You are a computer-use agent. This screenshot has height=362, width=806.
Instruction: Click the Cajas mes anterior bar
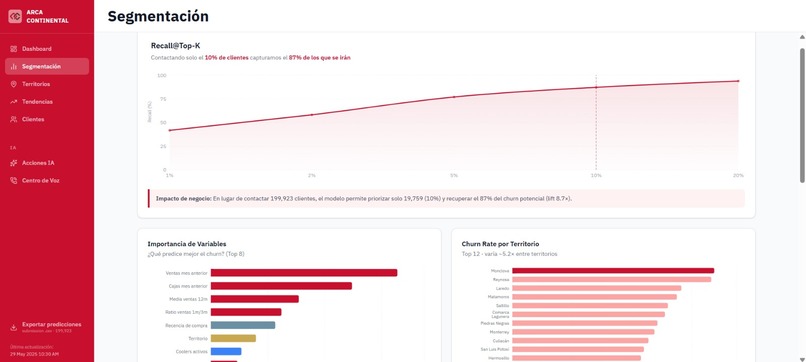(281, 285)
